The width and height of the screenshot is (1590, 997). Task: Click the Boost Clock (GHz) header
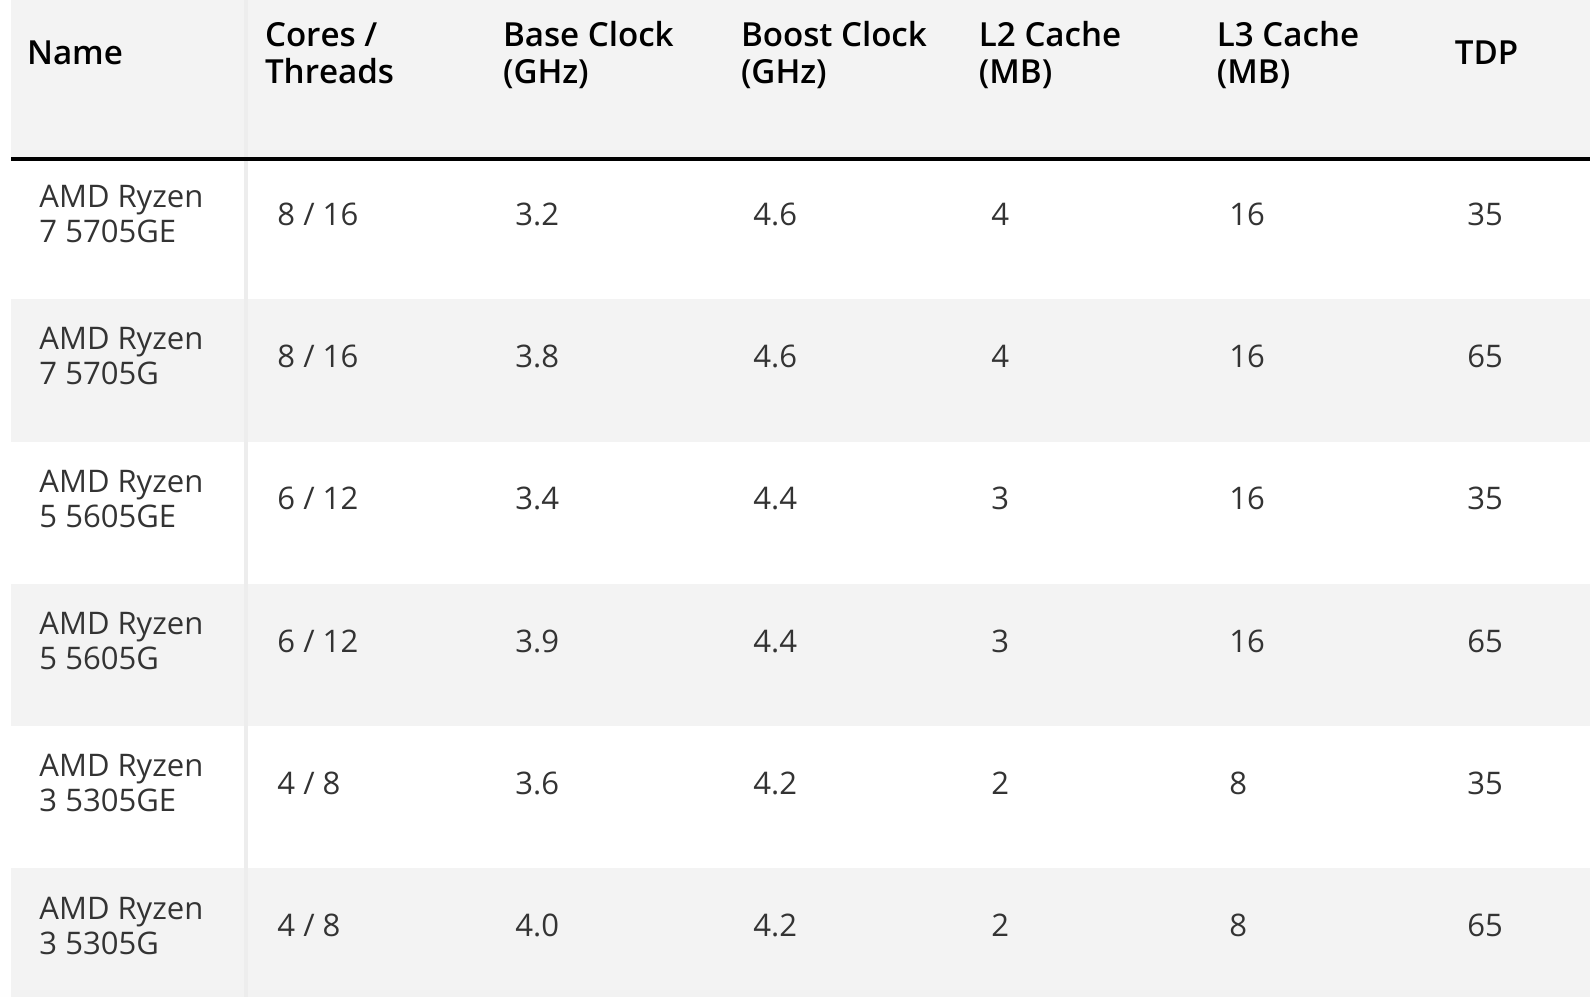coord(834,53)
